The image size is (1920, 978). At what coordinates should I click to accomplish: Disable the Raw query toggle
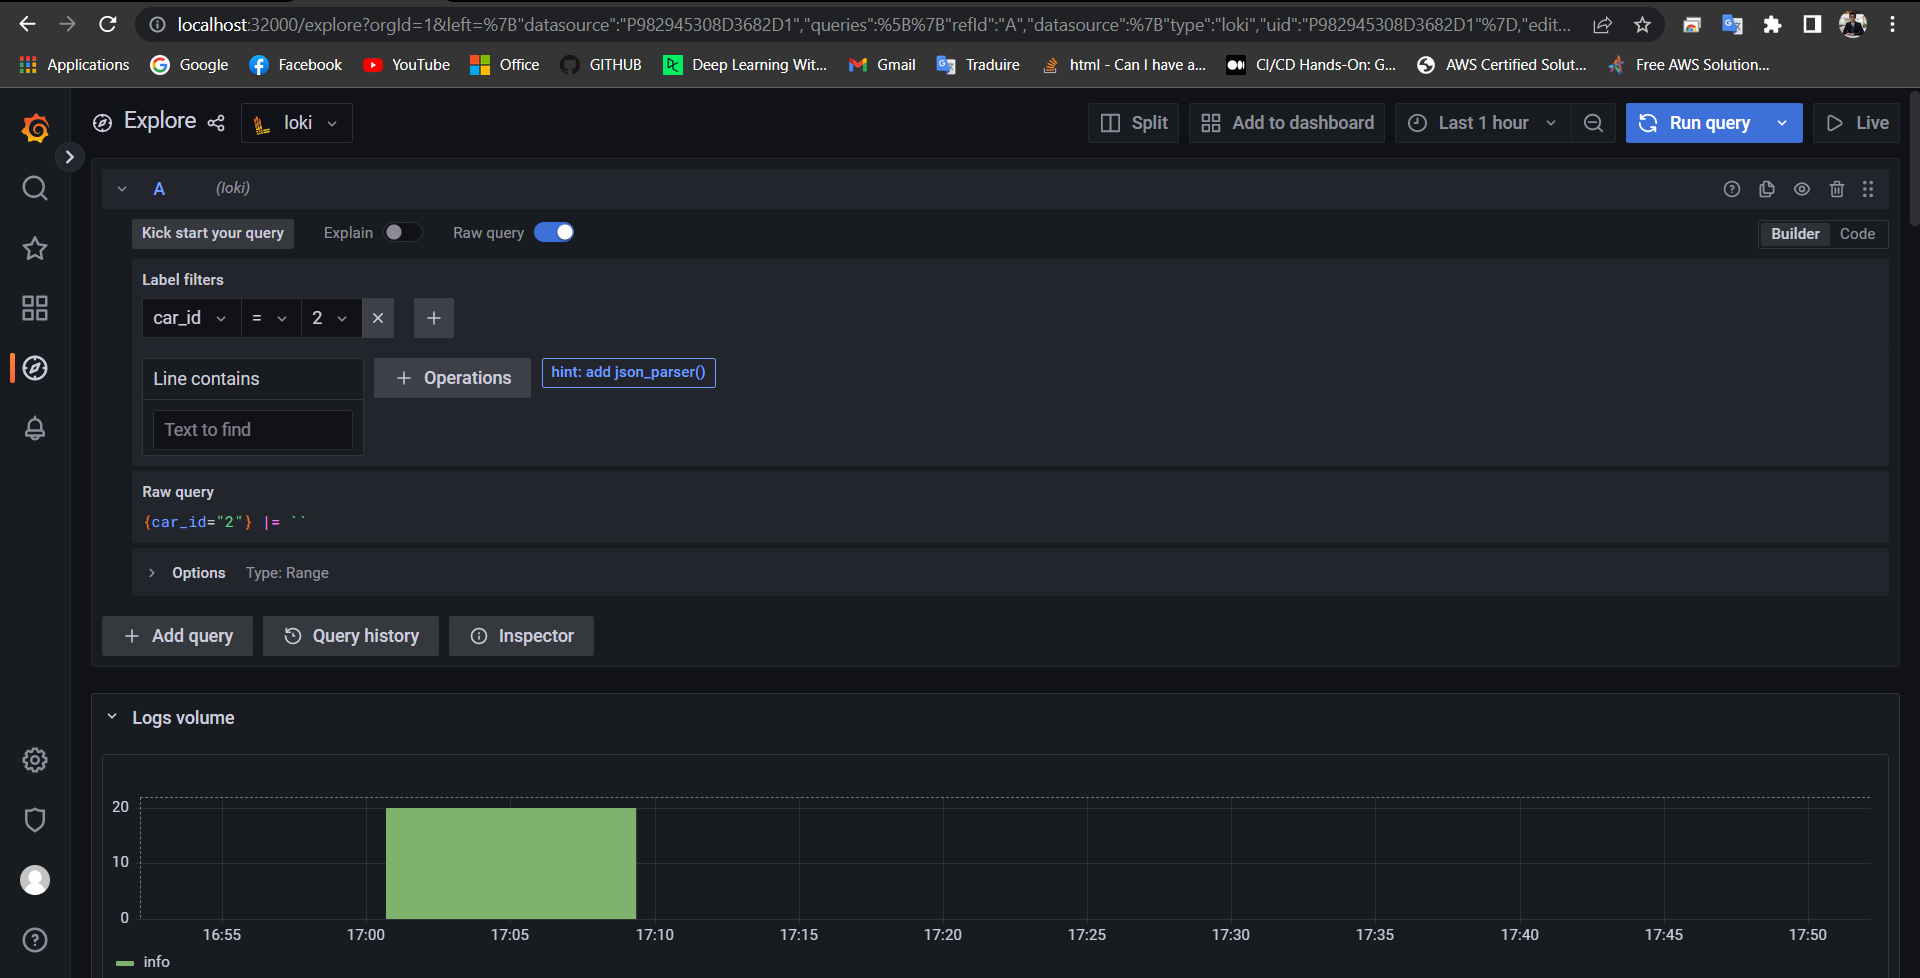click(x=554, y=231)
